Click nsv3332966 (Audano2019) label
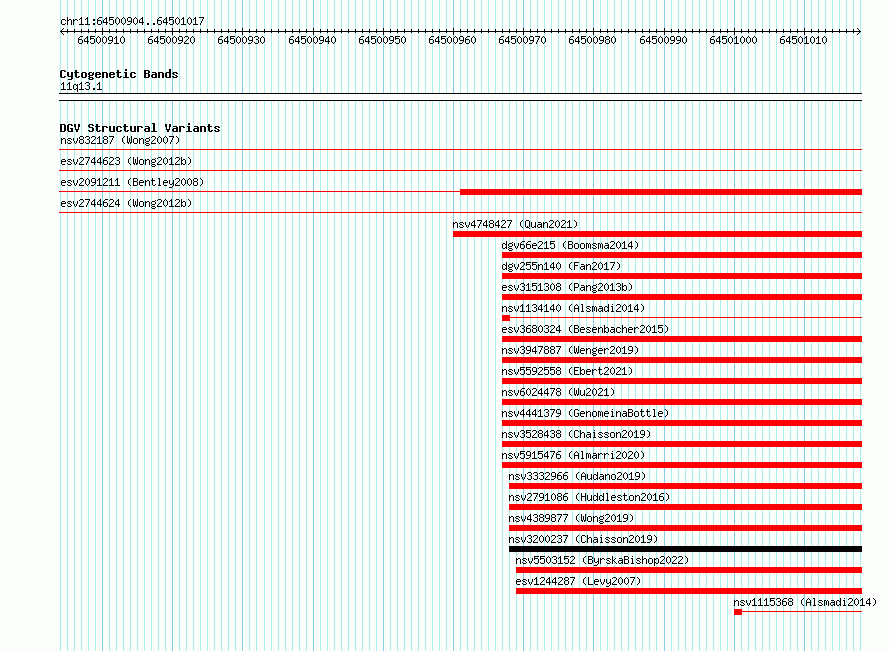The width and height of the screenshot is (890, 651). click(578, 476)
